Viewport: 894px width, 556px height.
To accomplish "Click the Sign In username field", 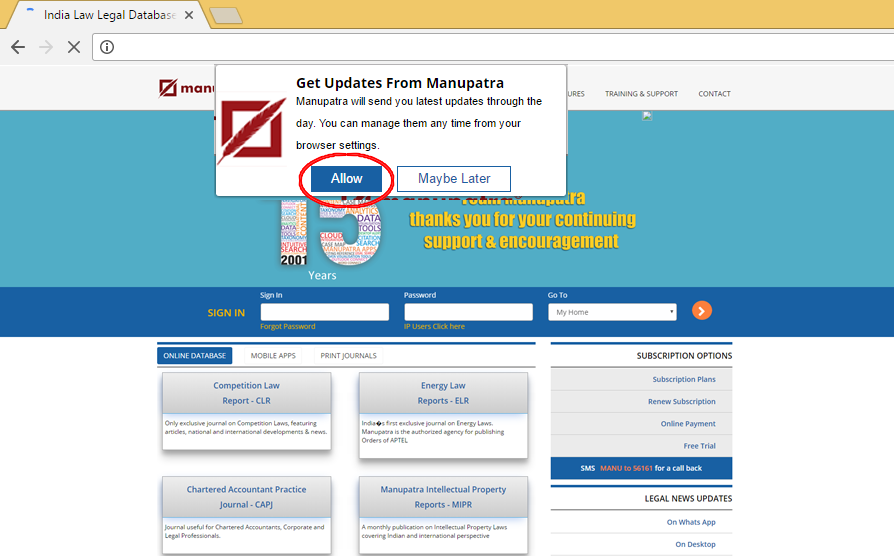I will point(324,312).
